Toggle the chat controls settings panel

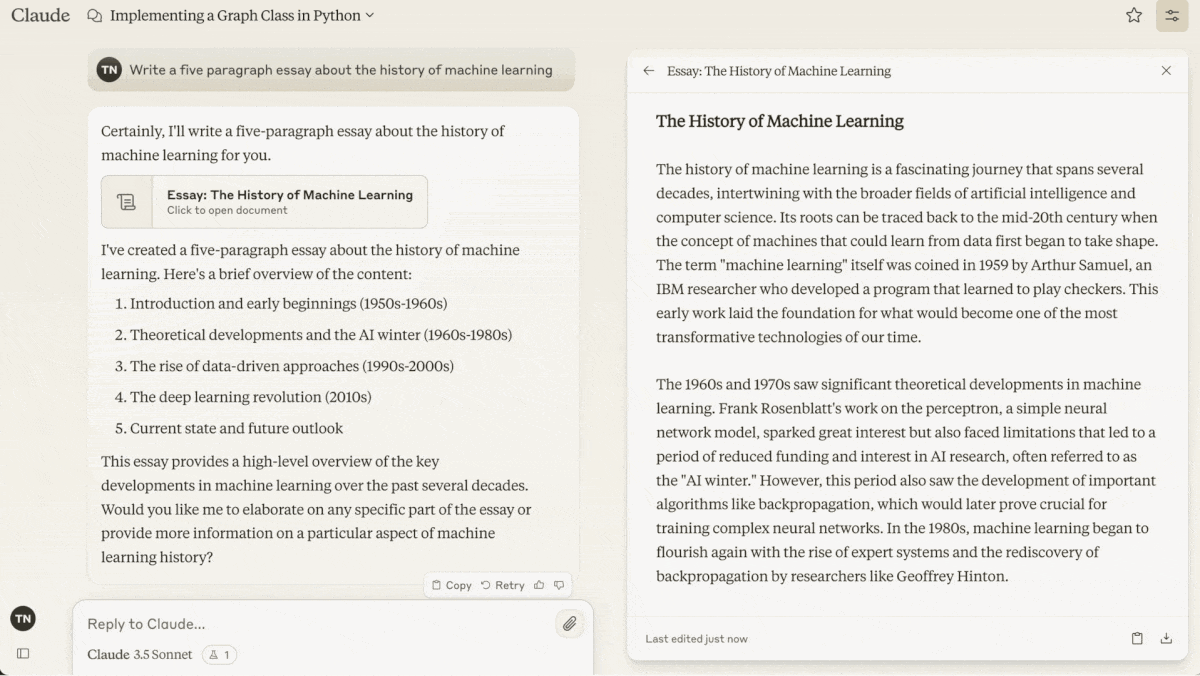coord(1171,15)
